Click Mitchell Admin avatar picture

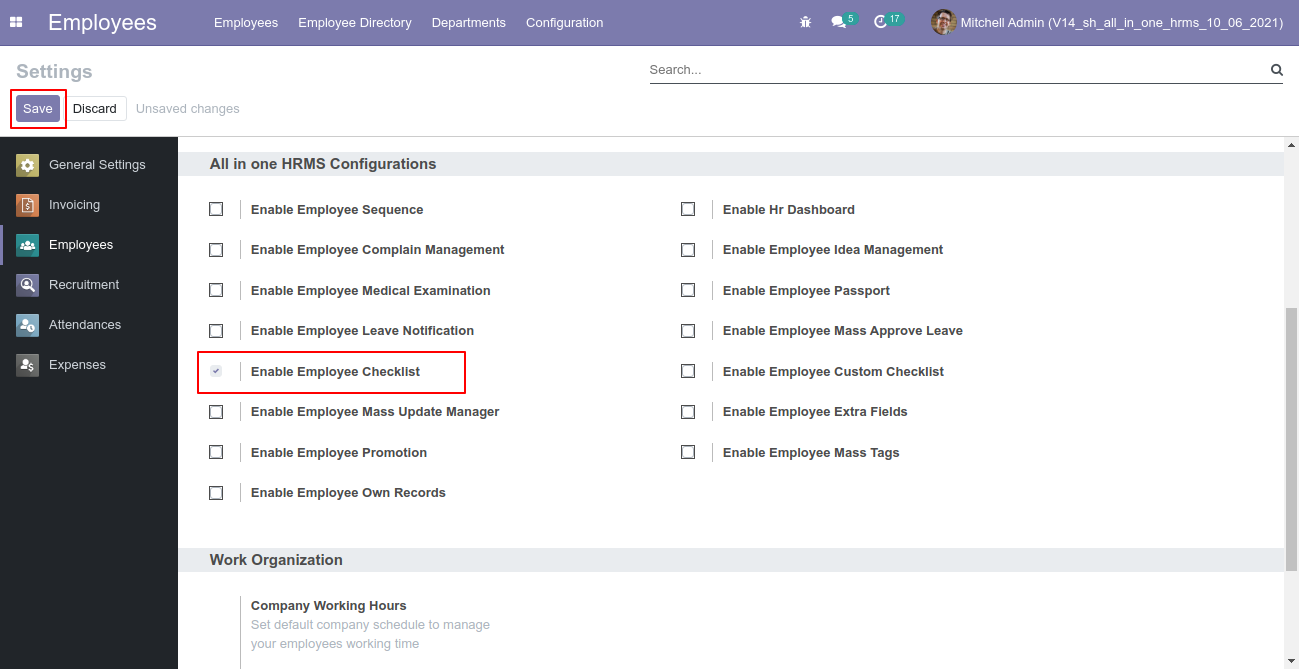click(943, 22)
